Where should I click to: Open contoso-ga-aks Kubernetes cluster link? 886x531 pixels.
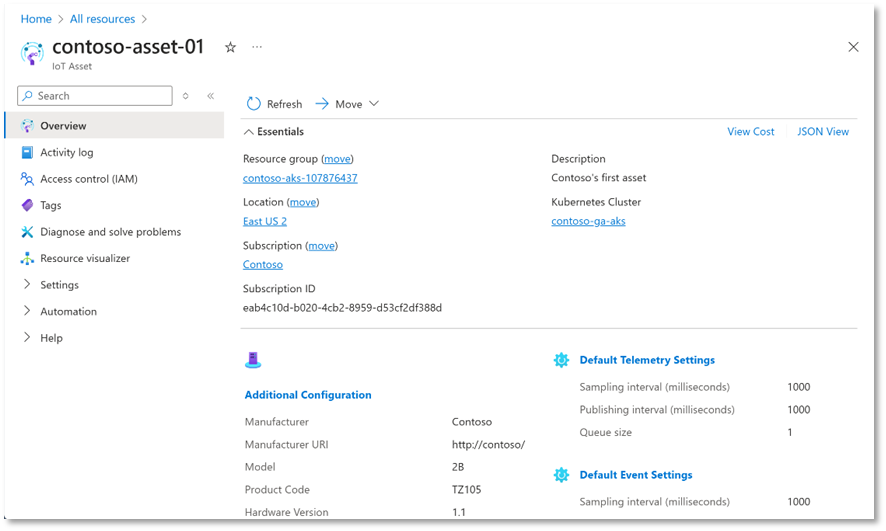click(x=588, y=221)
